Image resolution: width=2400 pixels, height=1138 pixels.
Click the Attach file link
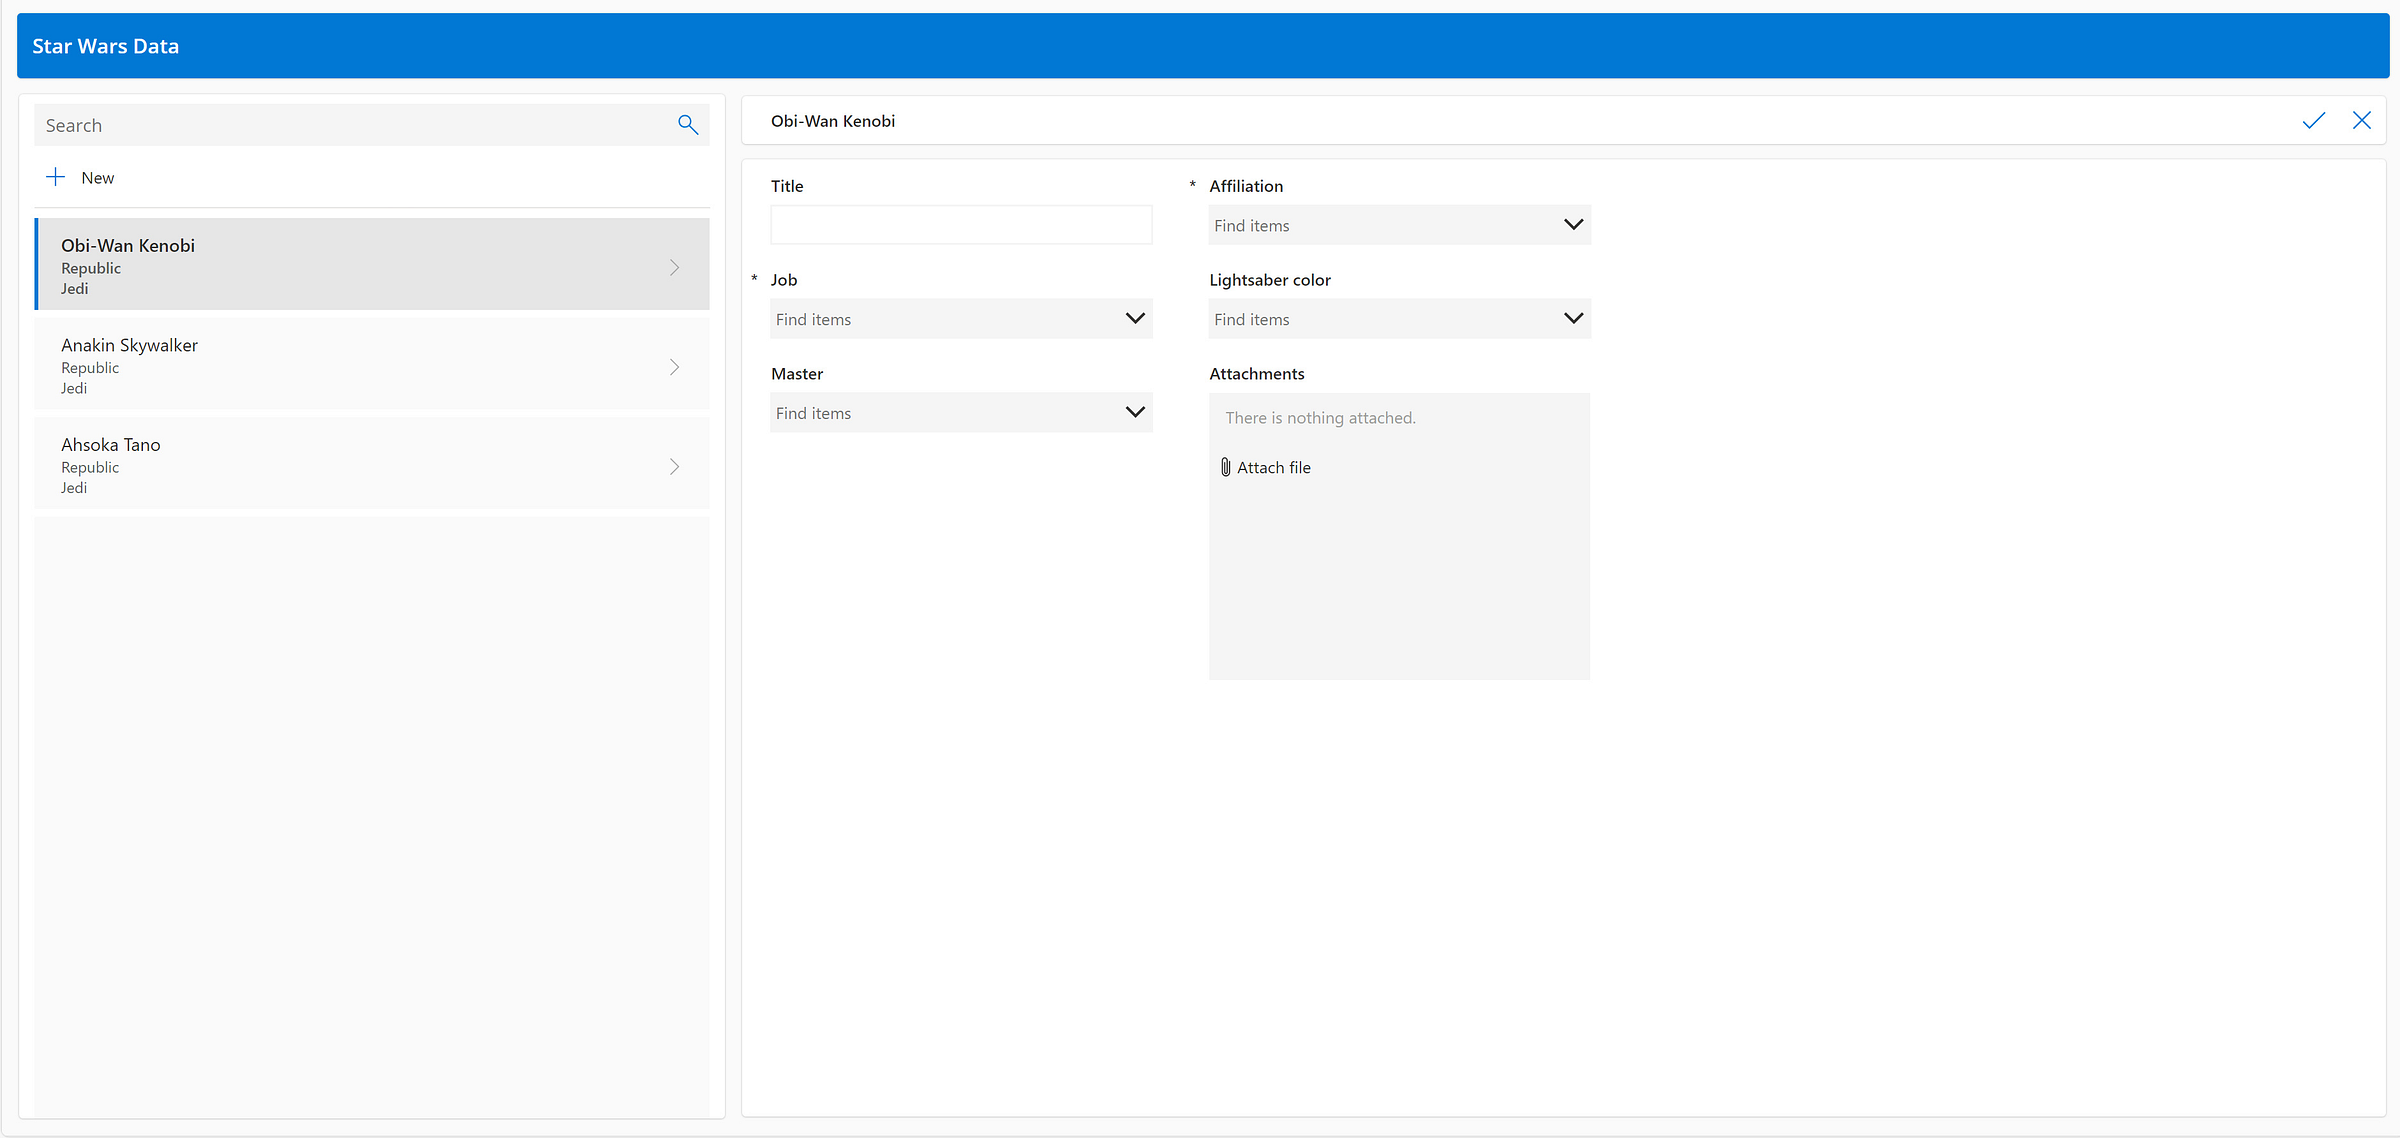tap(1273, 468)
